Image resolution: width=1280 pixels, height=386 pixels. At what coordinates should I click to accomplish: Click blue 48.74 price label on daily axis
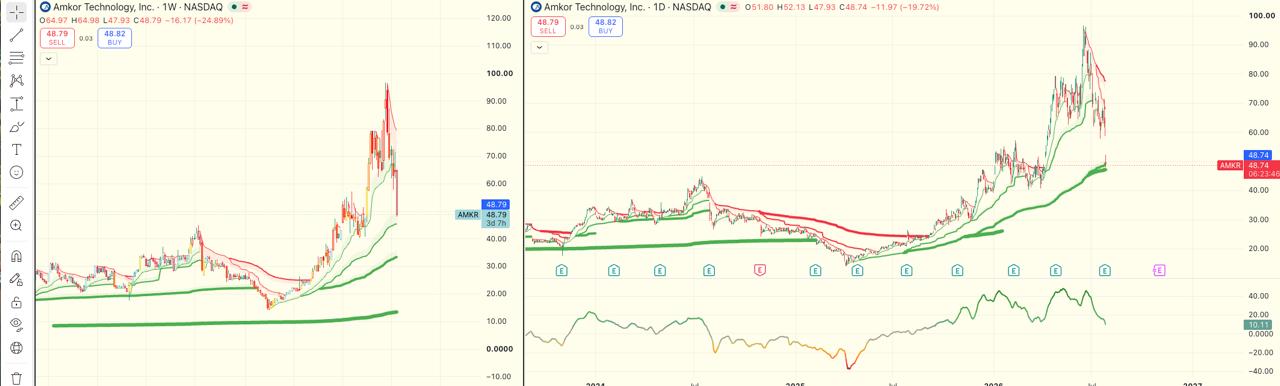(x=1258, y=155)
